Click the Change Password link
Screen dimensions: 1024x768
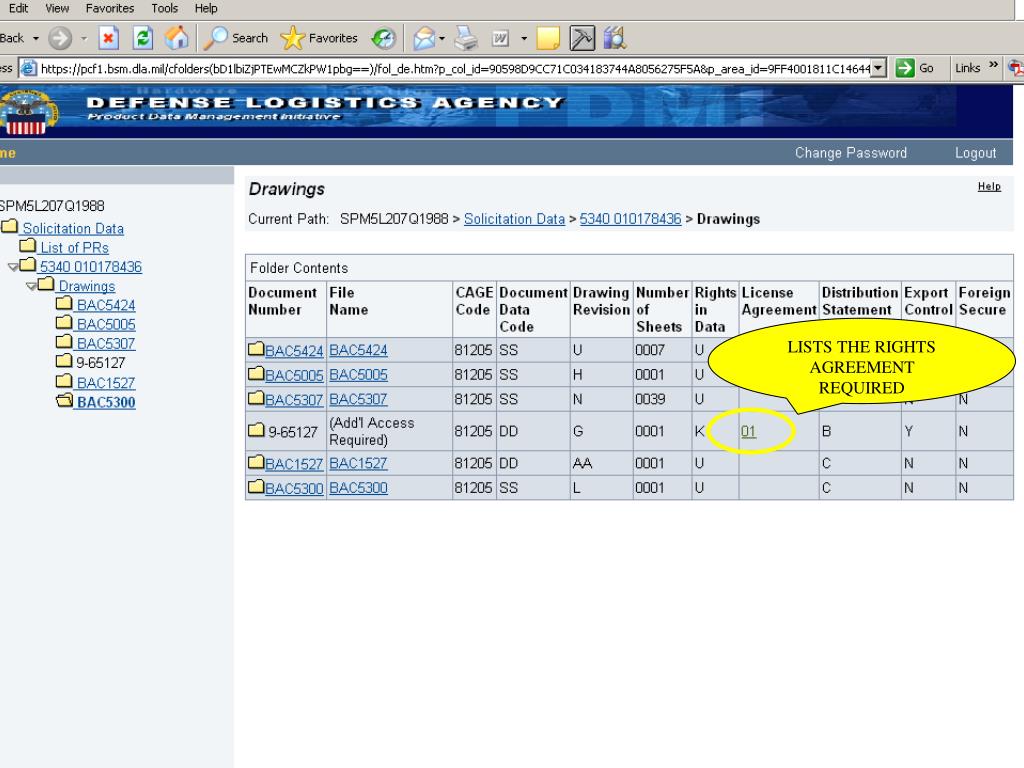click(850, 153)
